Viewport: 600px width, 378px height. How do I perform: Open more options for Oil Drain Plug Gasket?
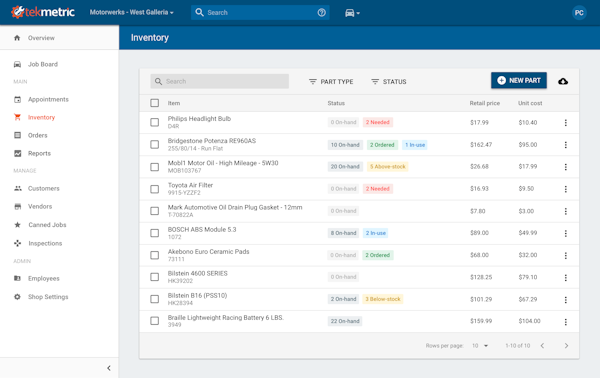(566, 211)
